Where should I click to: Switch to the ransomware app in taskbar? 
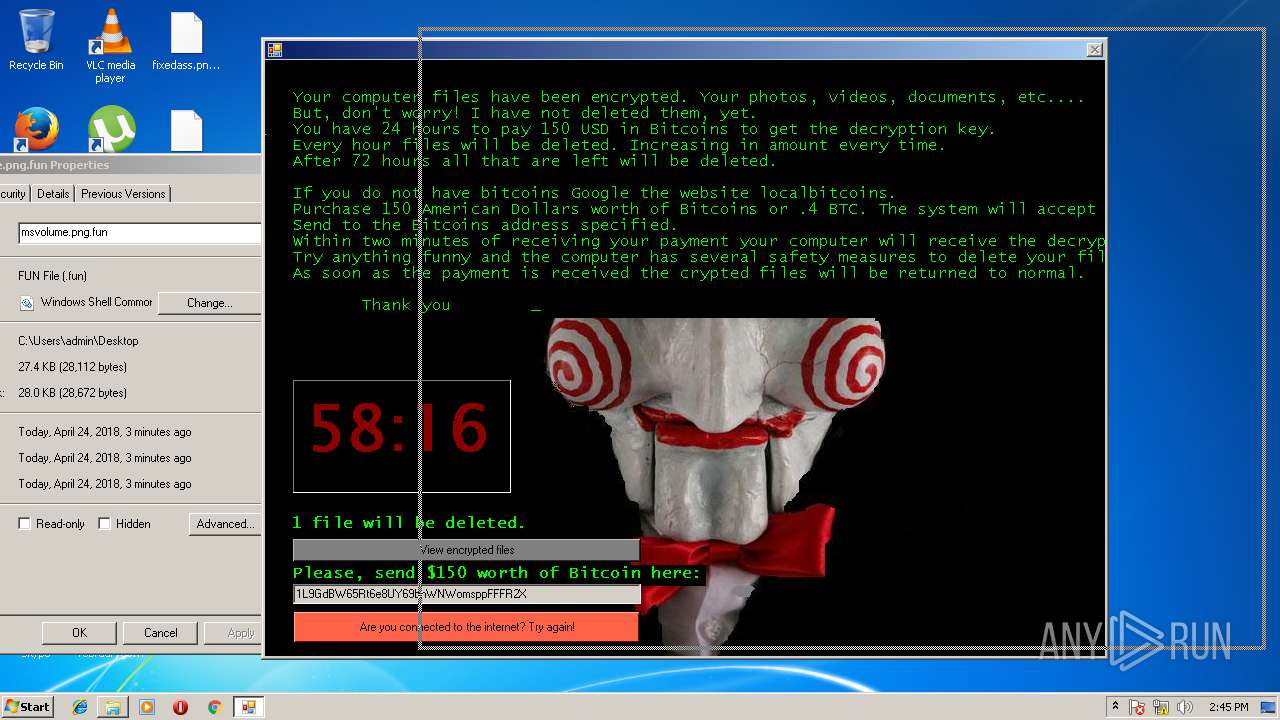[248, 707]
